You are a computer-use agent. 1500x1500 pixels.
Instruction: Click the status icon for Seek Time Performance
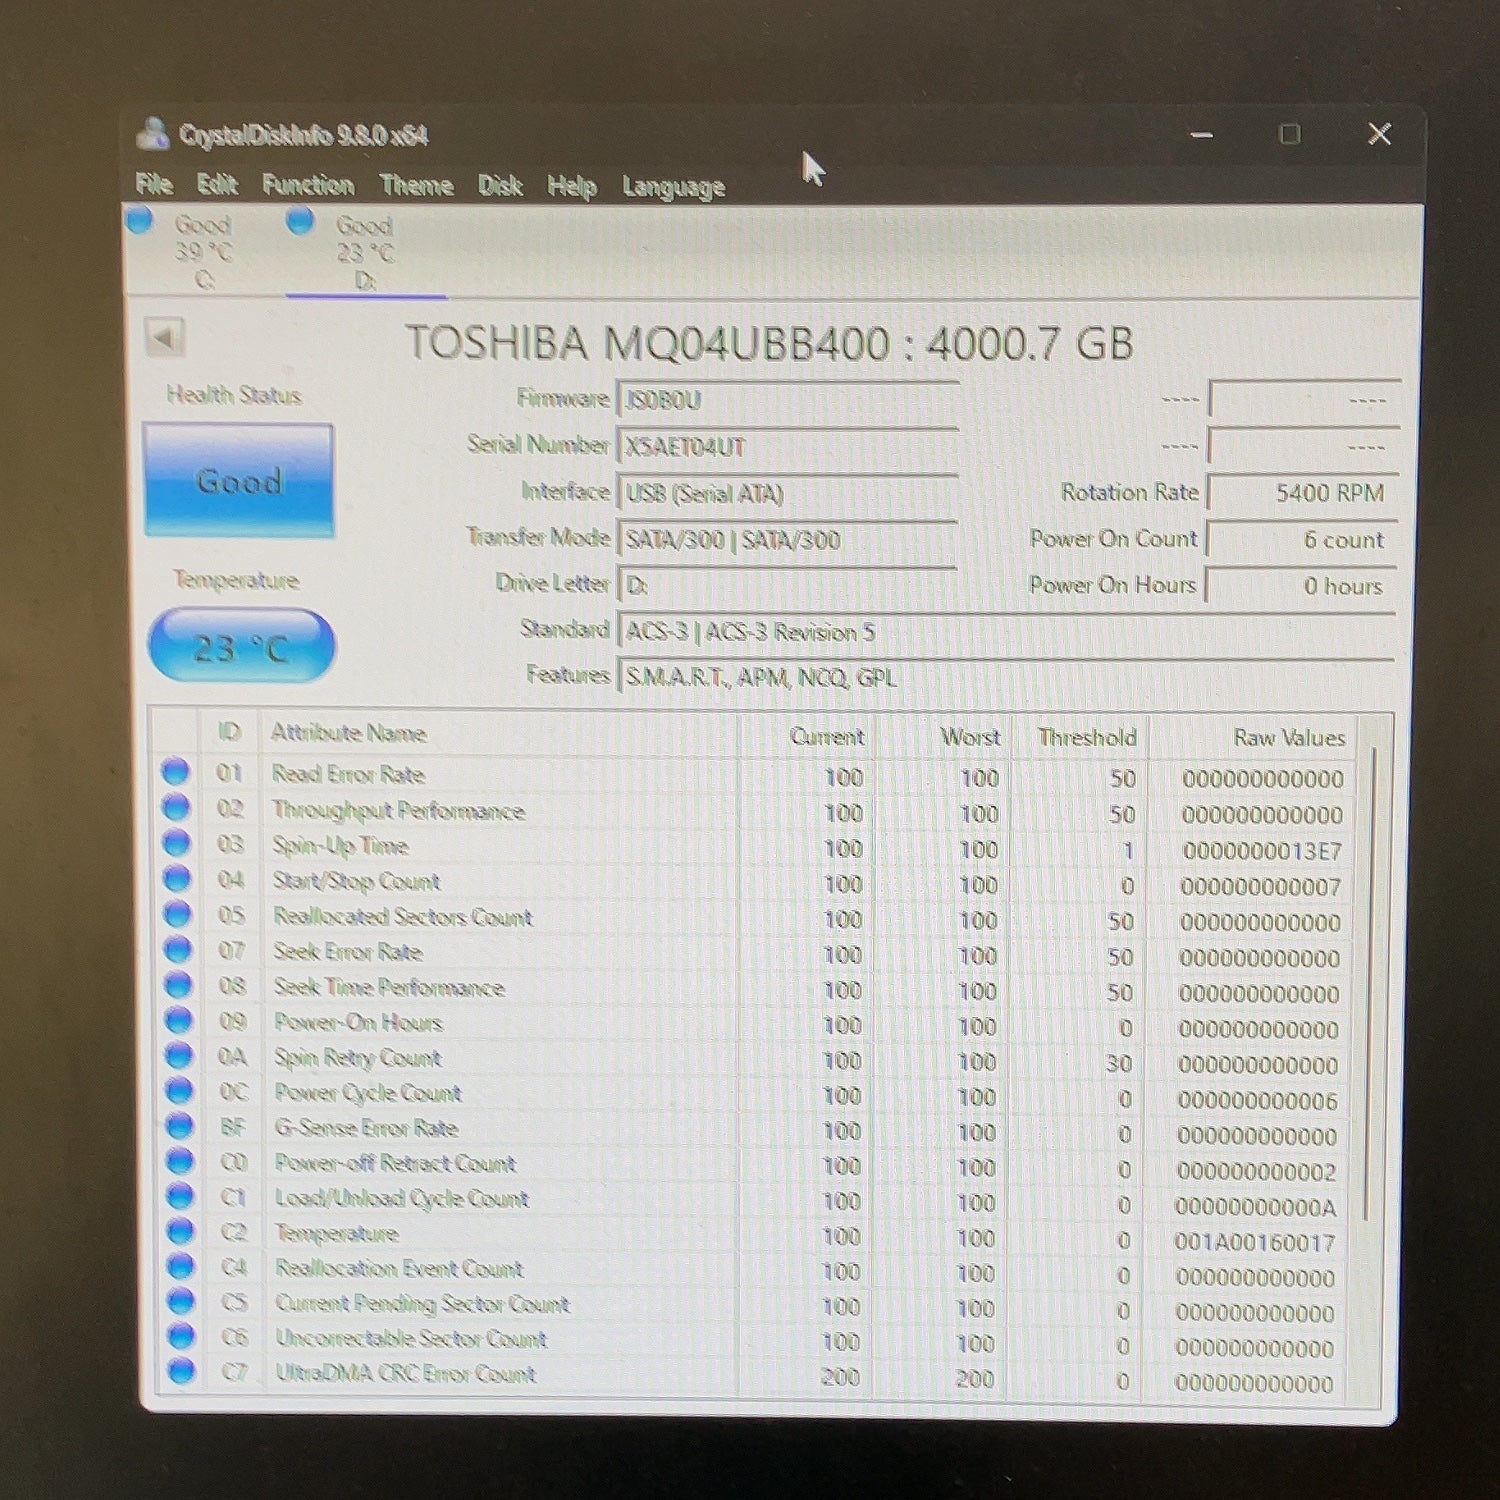coord(178,985)
